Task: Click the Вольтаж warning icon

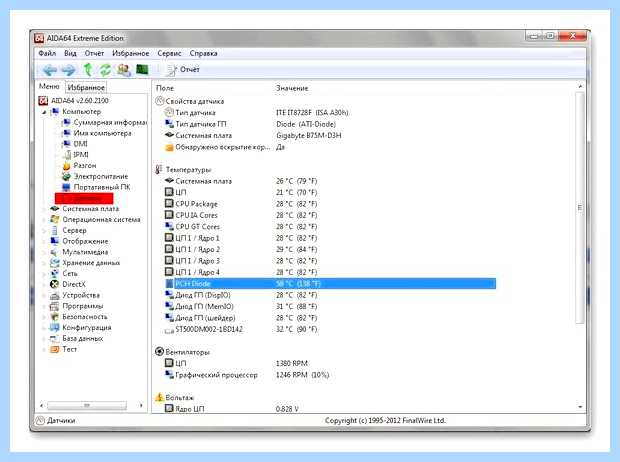Action: [x=159, y=397]
